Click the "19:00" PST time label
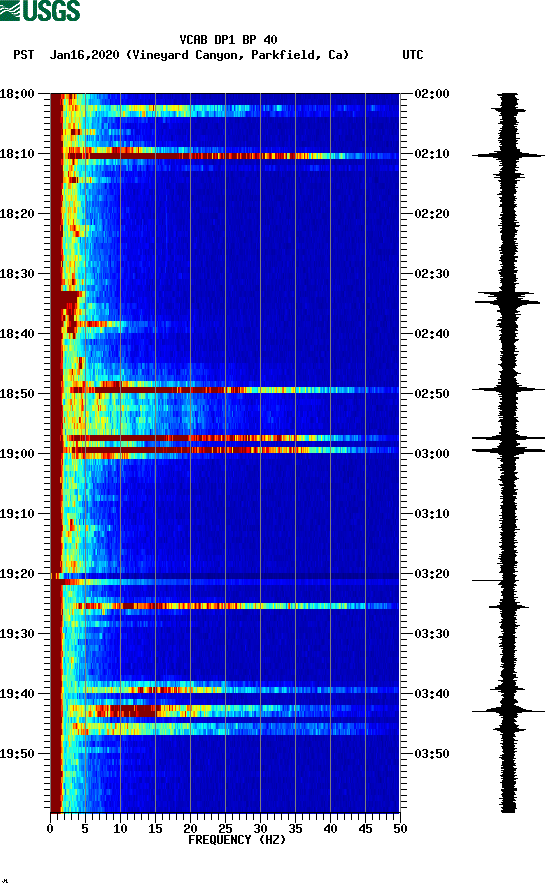Viewport: 552px width, 892px height. (x=17, y=454)
